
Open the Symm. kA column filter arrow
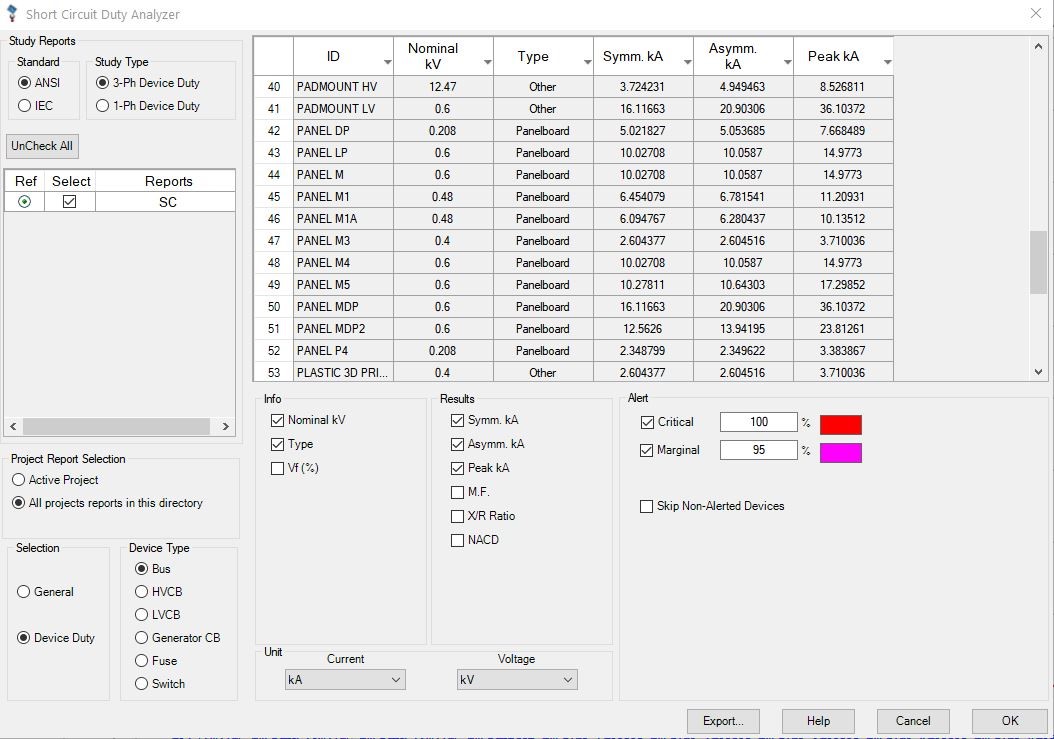(688, 63)
